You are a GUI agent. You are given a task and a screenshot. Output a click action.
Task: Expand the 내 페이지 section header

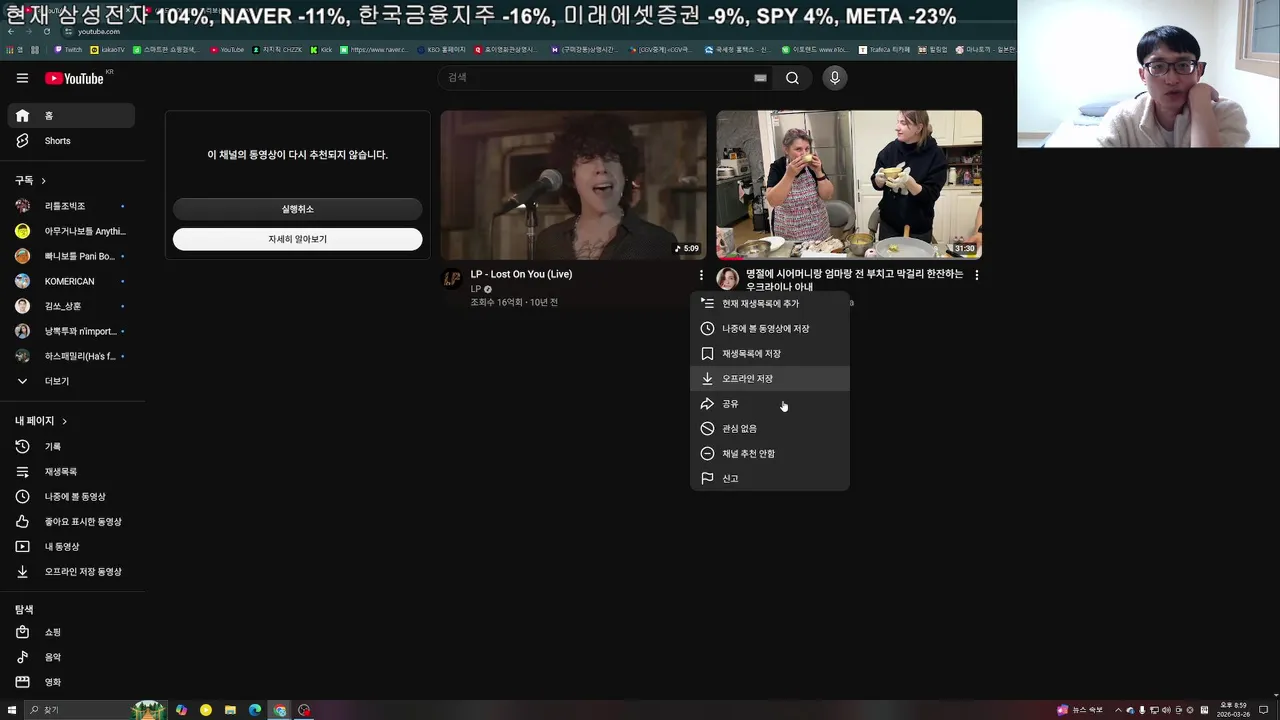(41, 421)
